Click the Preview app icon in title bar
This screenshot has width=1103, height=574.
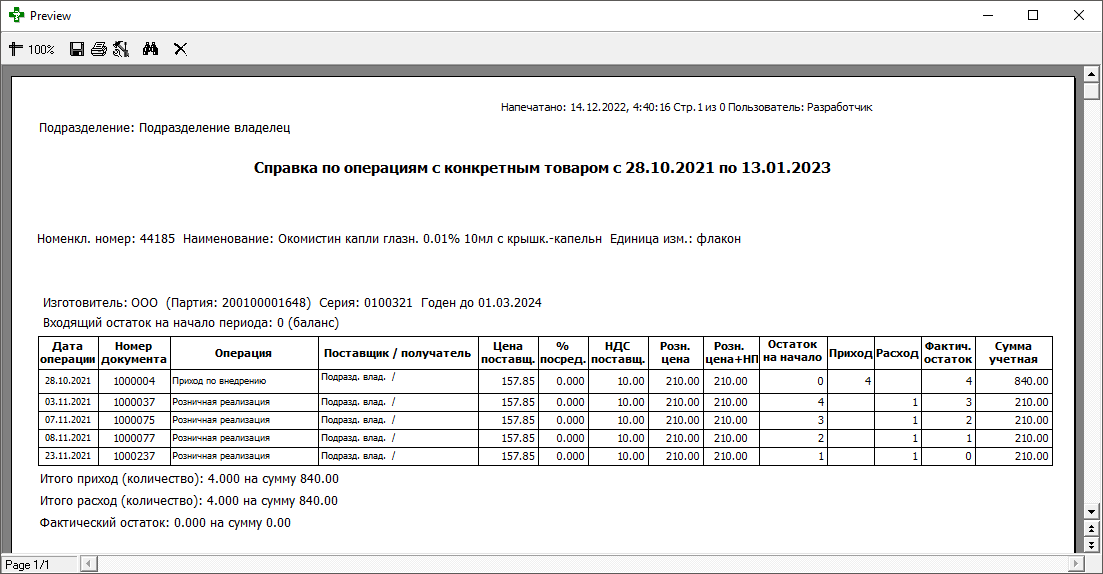pyautogui.click(x=16, y=16)
